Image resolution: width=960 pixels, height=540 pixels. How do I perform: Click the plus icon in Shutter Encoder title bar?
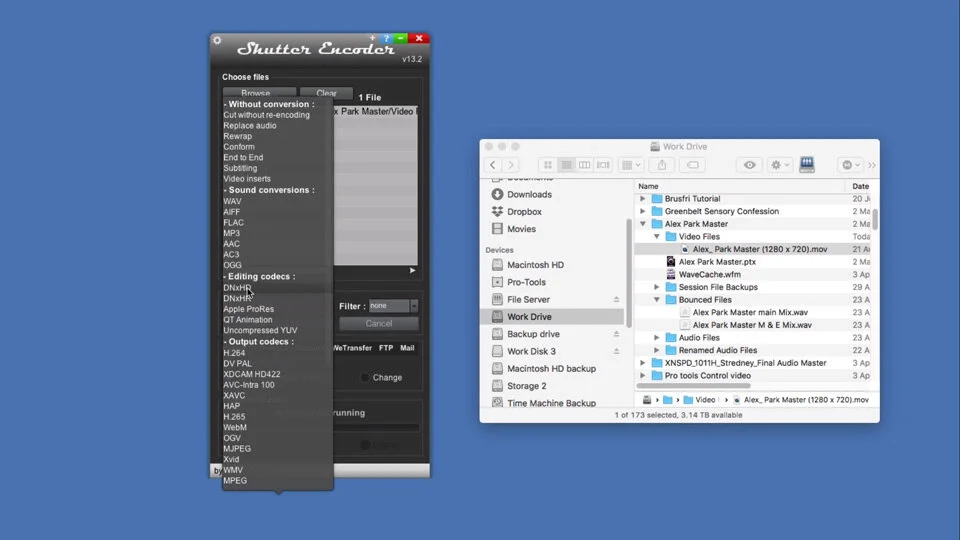(372, 38)
